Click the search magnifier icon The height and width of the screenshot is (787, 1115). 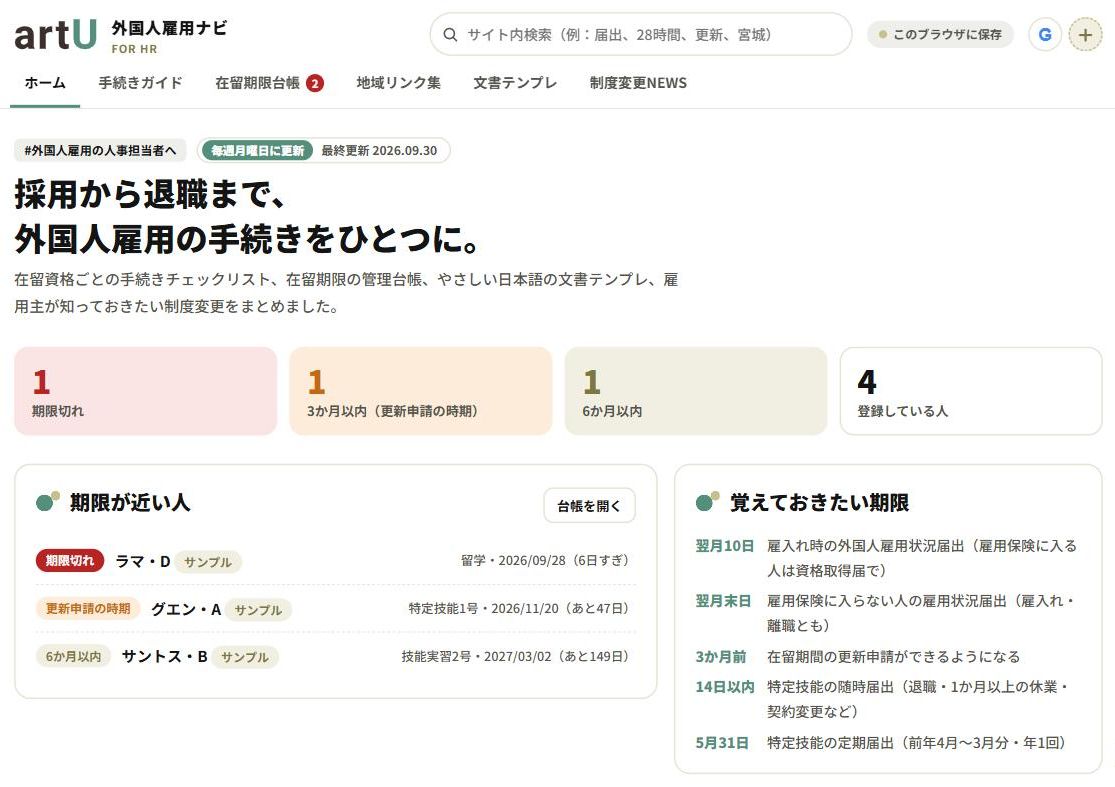pyautogui.click(x=450, y=35)
